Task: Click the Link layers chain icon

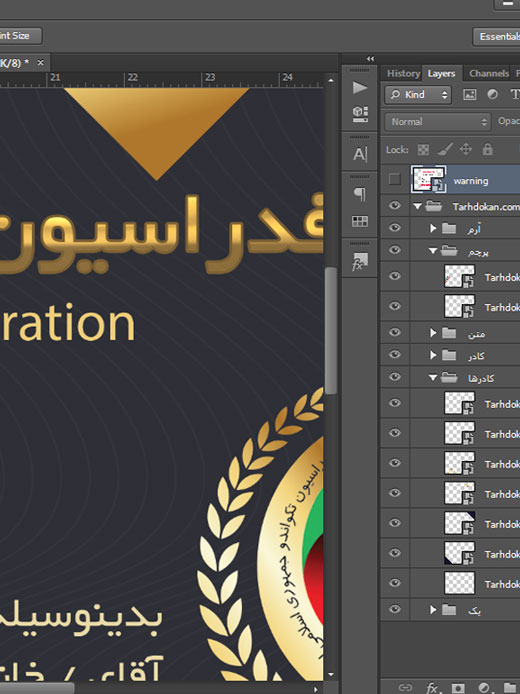Action: pyautogui.click(x=405, y=687)
